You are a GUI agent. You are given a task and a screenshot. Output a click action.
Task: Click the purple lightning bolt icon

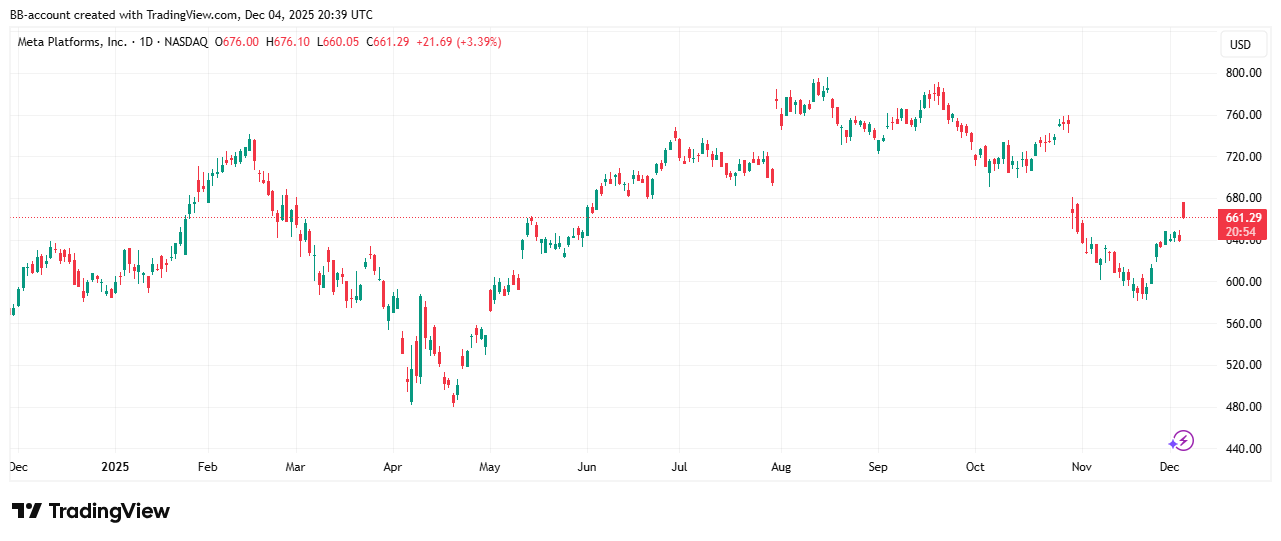1182,441
